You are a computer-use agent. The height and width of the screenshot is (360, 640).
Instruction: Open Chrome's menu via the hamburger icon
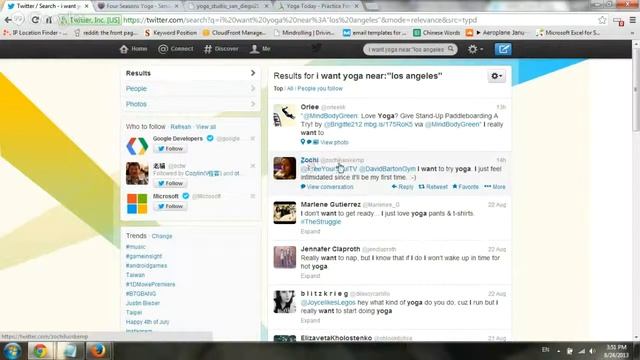pyautogui.click(x=633, y=20)
